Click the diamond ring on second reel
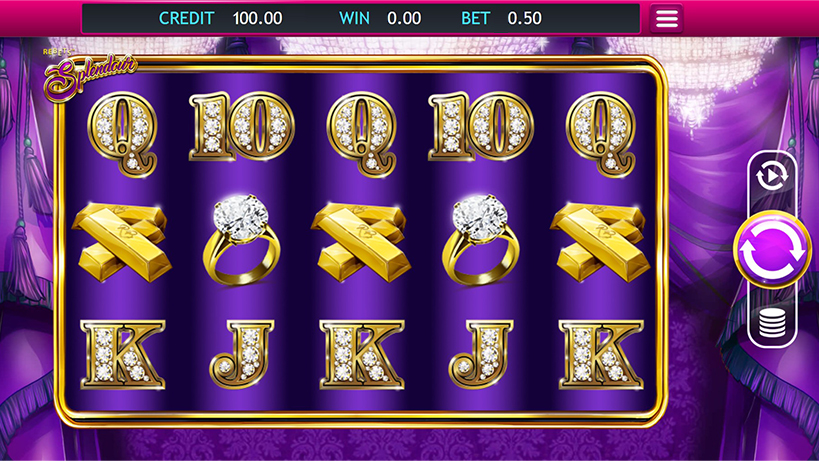Viewport: 819px width, 461px height. coord(241,240)
